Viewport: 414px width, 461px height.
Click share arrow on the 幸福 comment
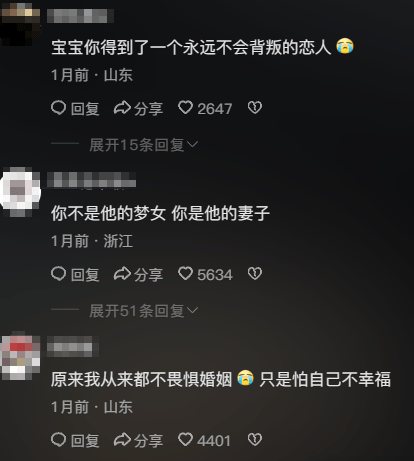tap(122, 440)
